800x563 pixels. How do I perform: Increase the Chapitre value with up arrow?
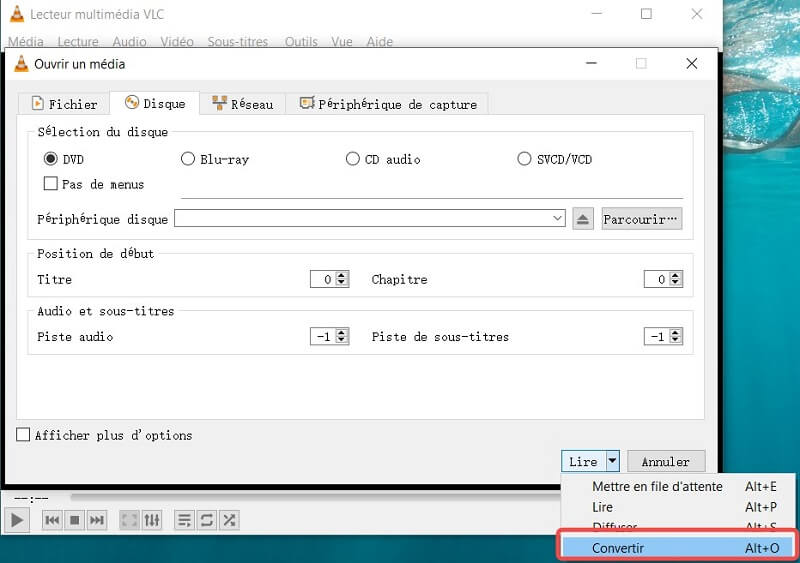[x=676, y=275]
